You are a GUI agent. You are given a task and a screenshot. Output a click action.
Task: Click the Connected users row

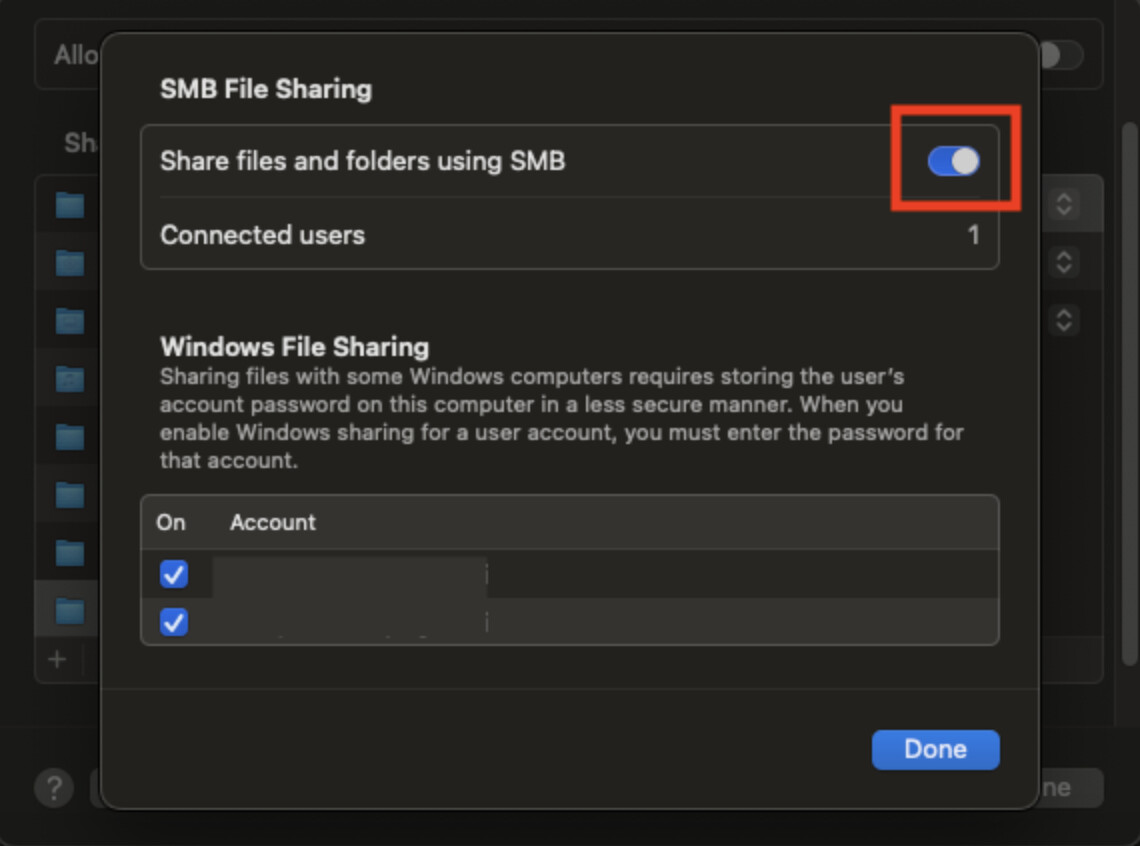coord(569,235)
